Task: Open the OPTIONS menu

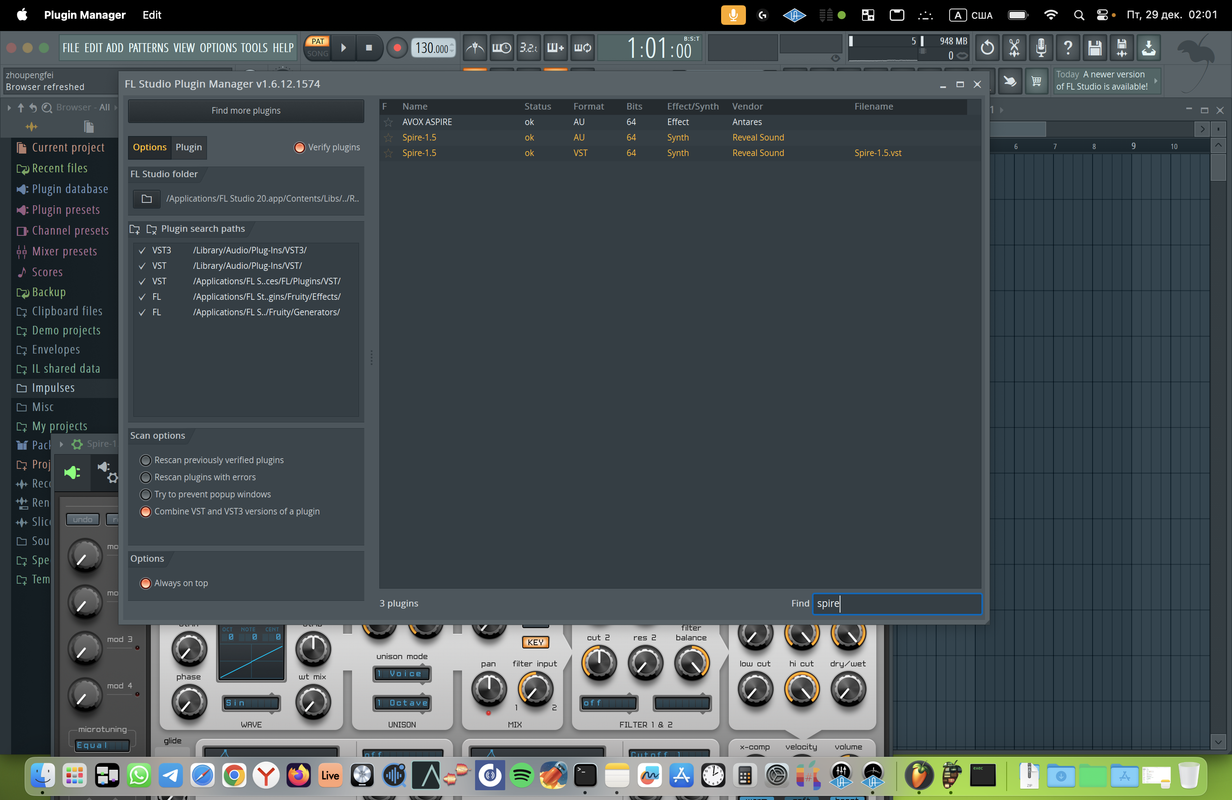Action: 218,48
